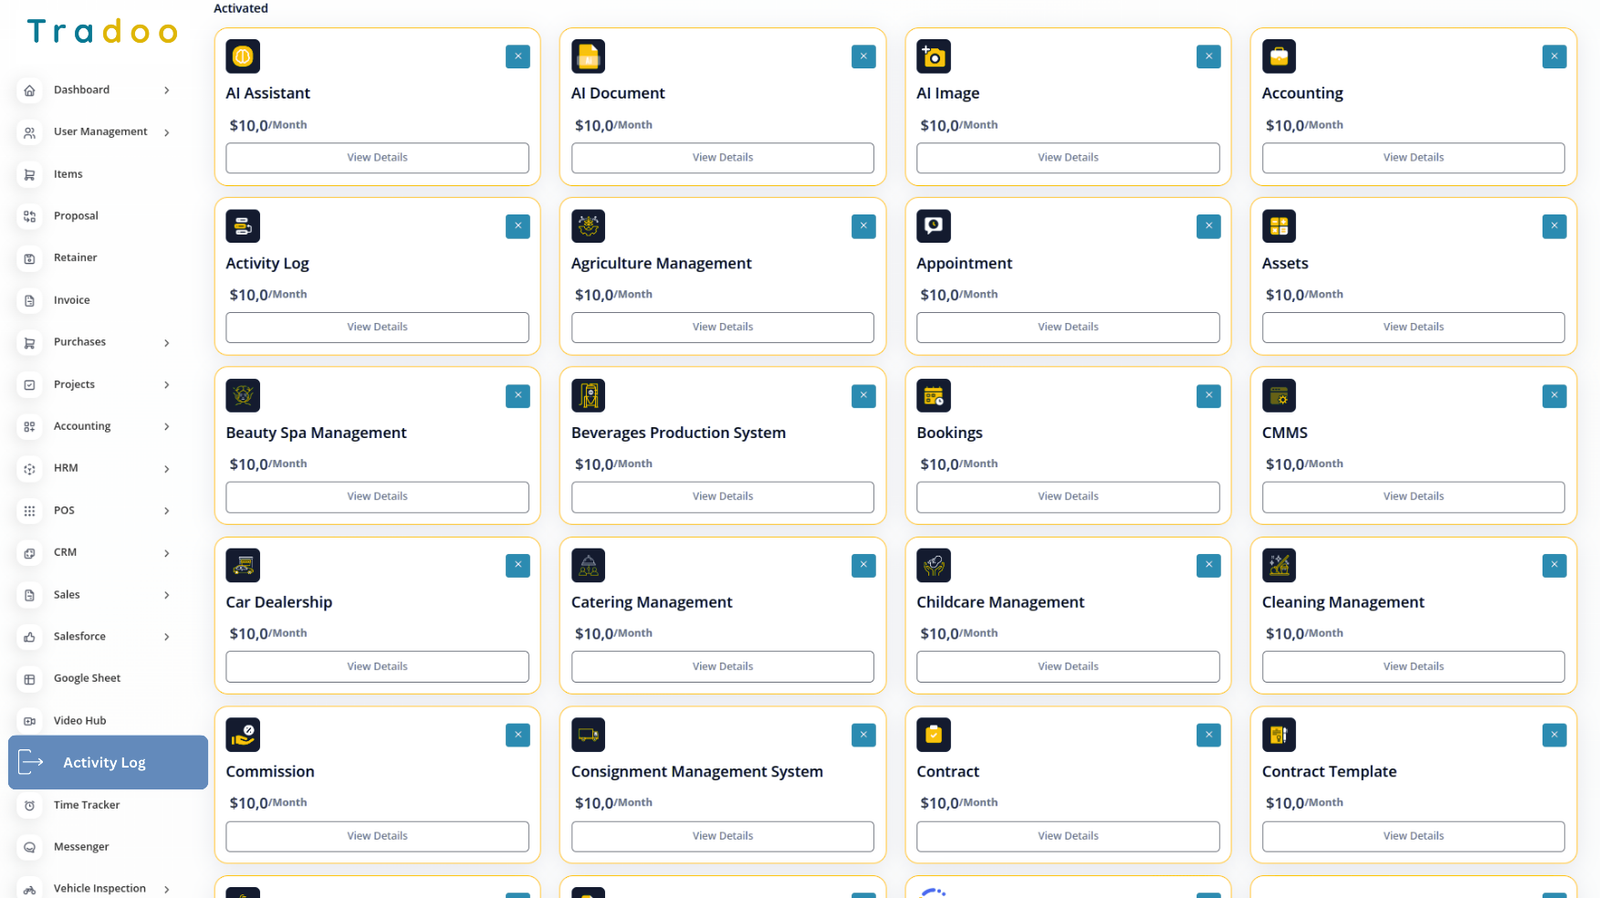Viewport: 1600px width, 898px height.
Task: Click the Commission module icon
Action: tap(242, 735)
